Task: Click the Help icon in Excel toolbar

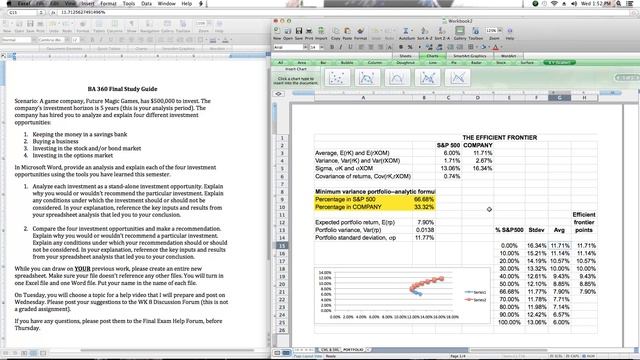Action: point(510,31)
